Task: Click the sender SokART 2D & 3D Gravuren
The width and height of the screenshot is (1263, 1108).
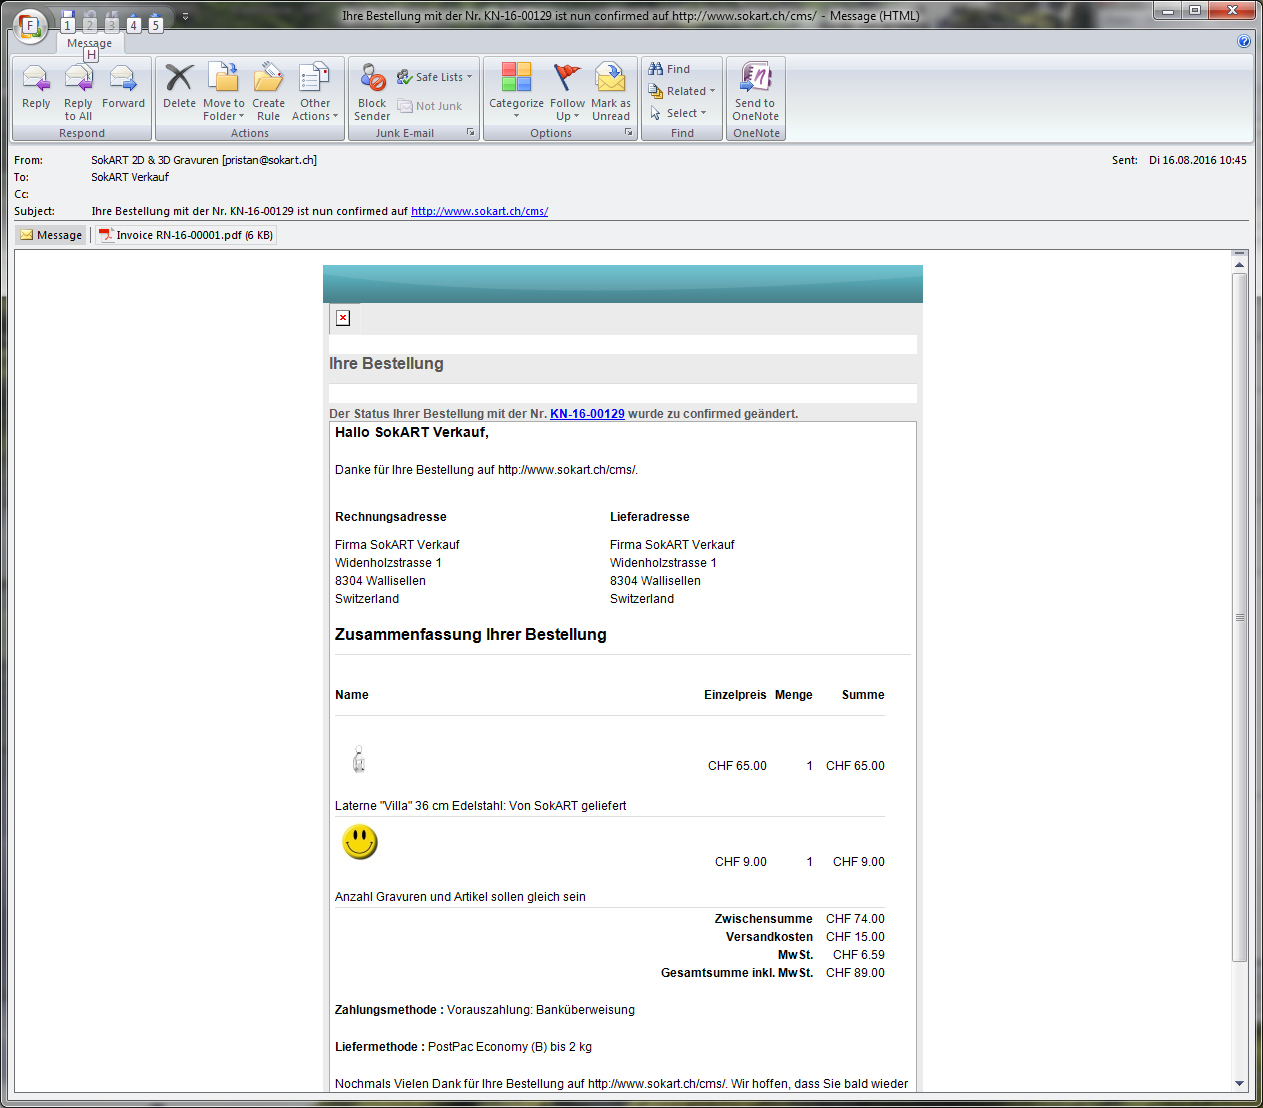Action: [x=204, y=160]
